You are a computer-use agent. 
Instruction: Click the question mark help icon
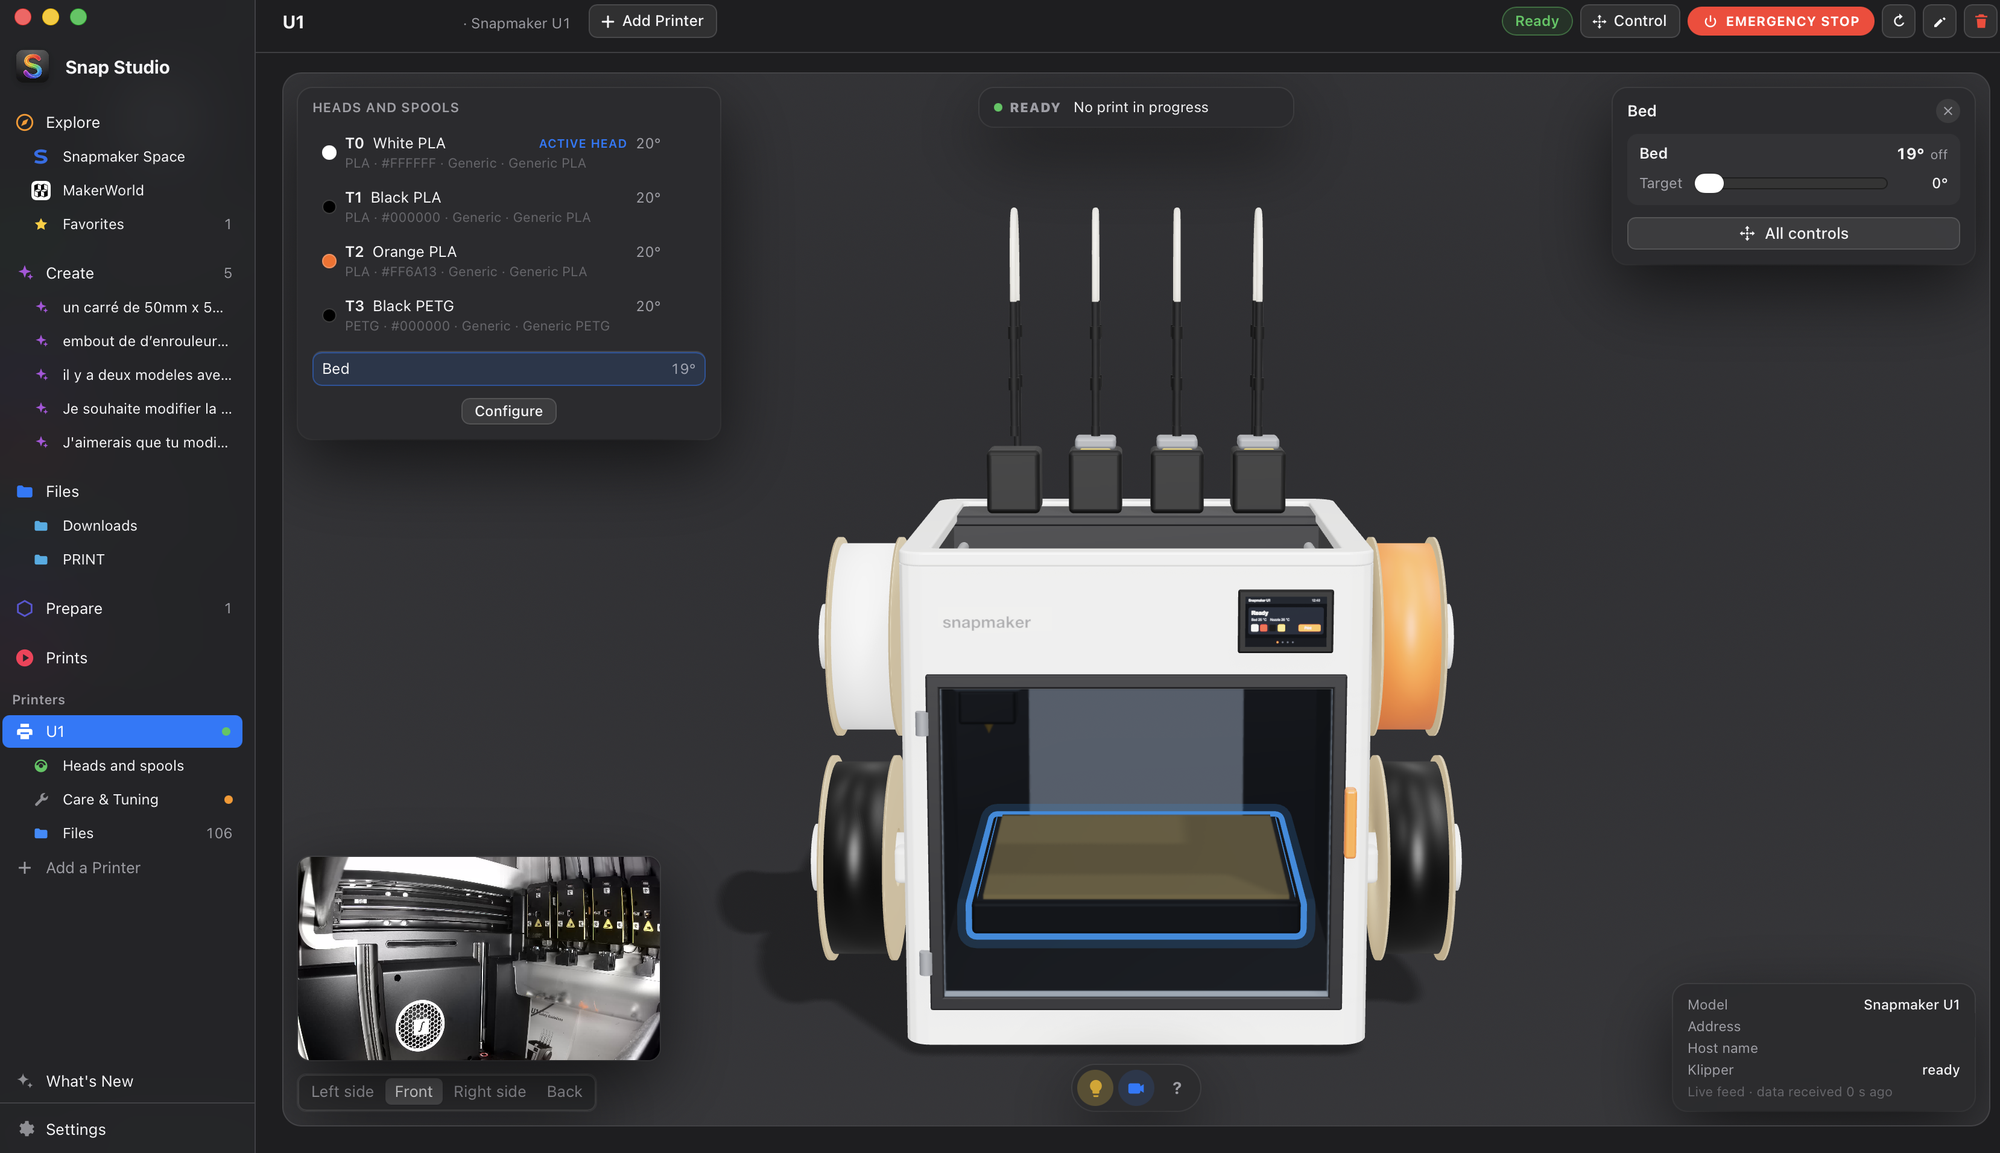tap(1177, 1088)
